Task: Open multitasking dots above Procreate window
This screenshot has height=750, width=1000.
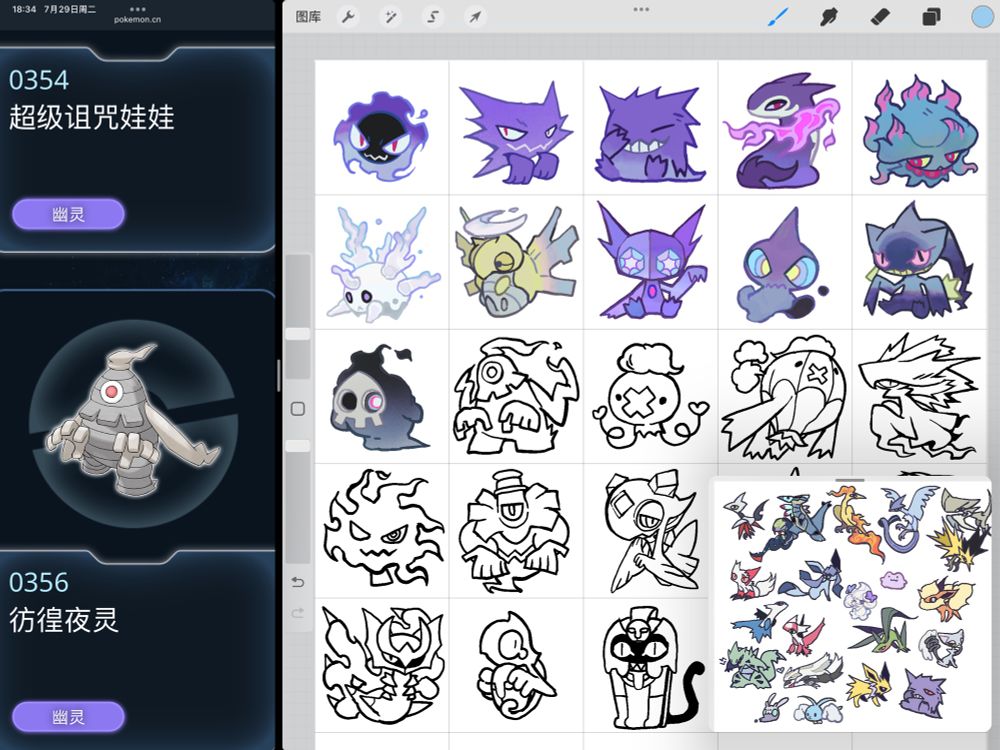Action: (641, 9)
